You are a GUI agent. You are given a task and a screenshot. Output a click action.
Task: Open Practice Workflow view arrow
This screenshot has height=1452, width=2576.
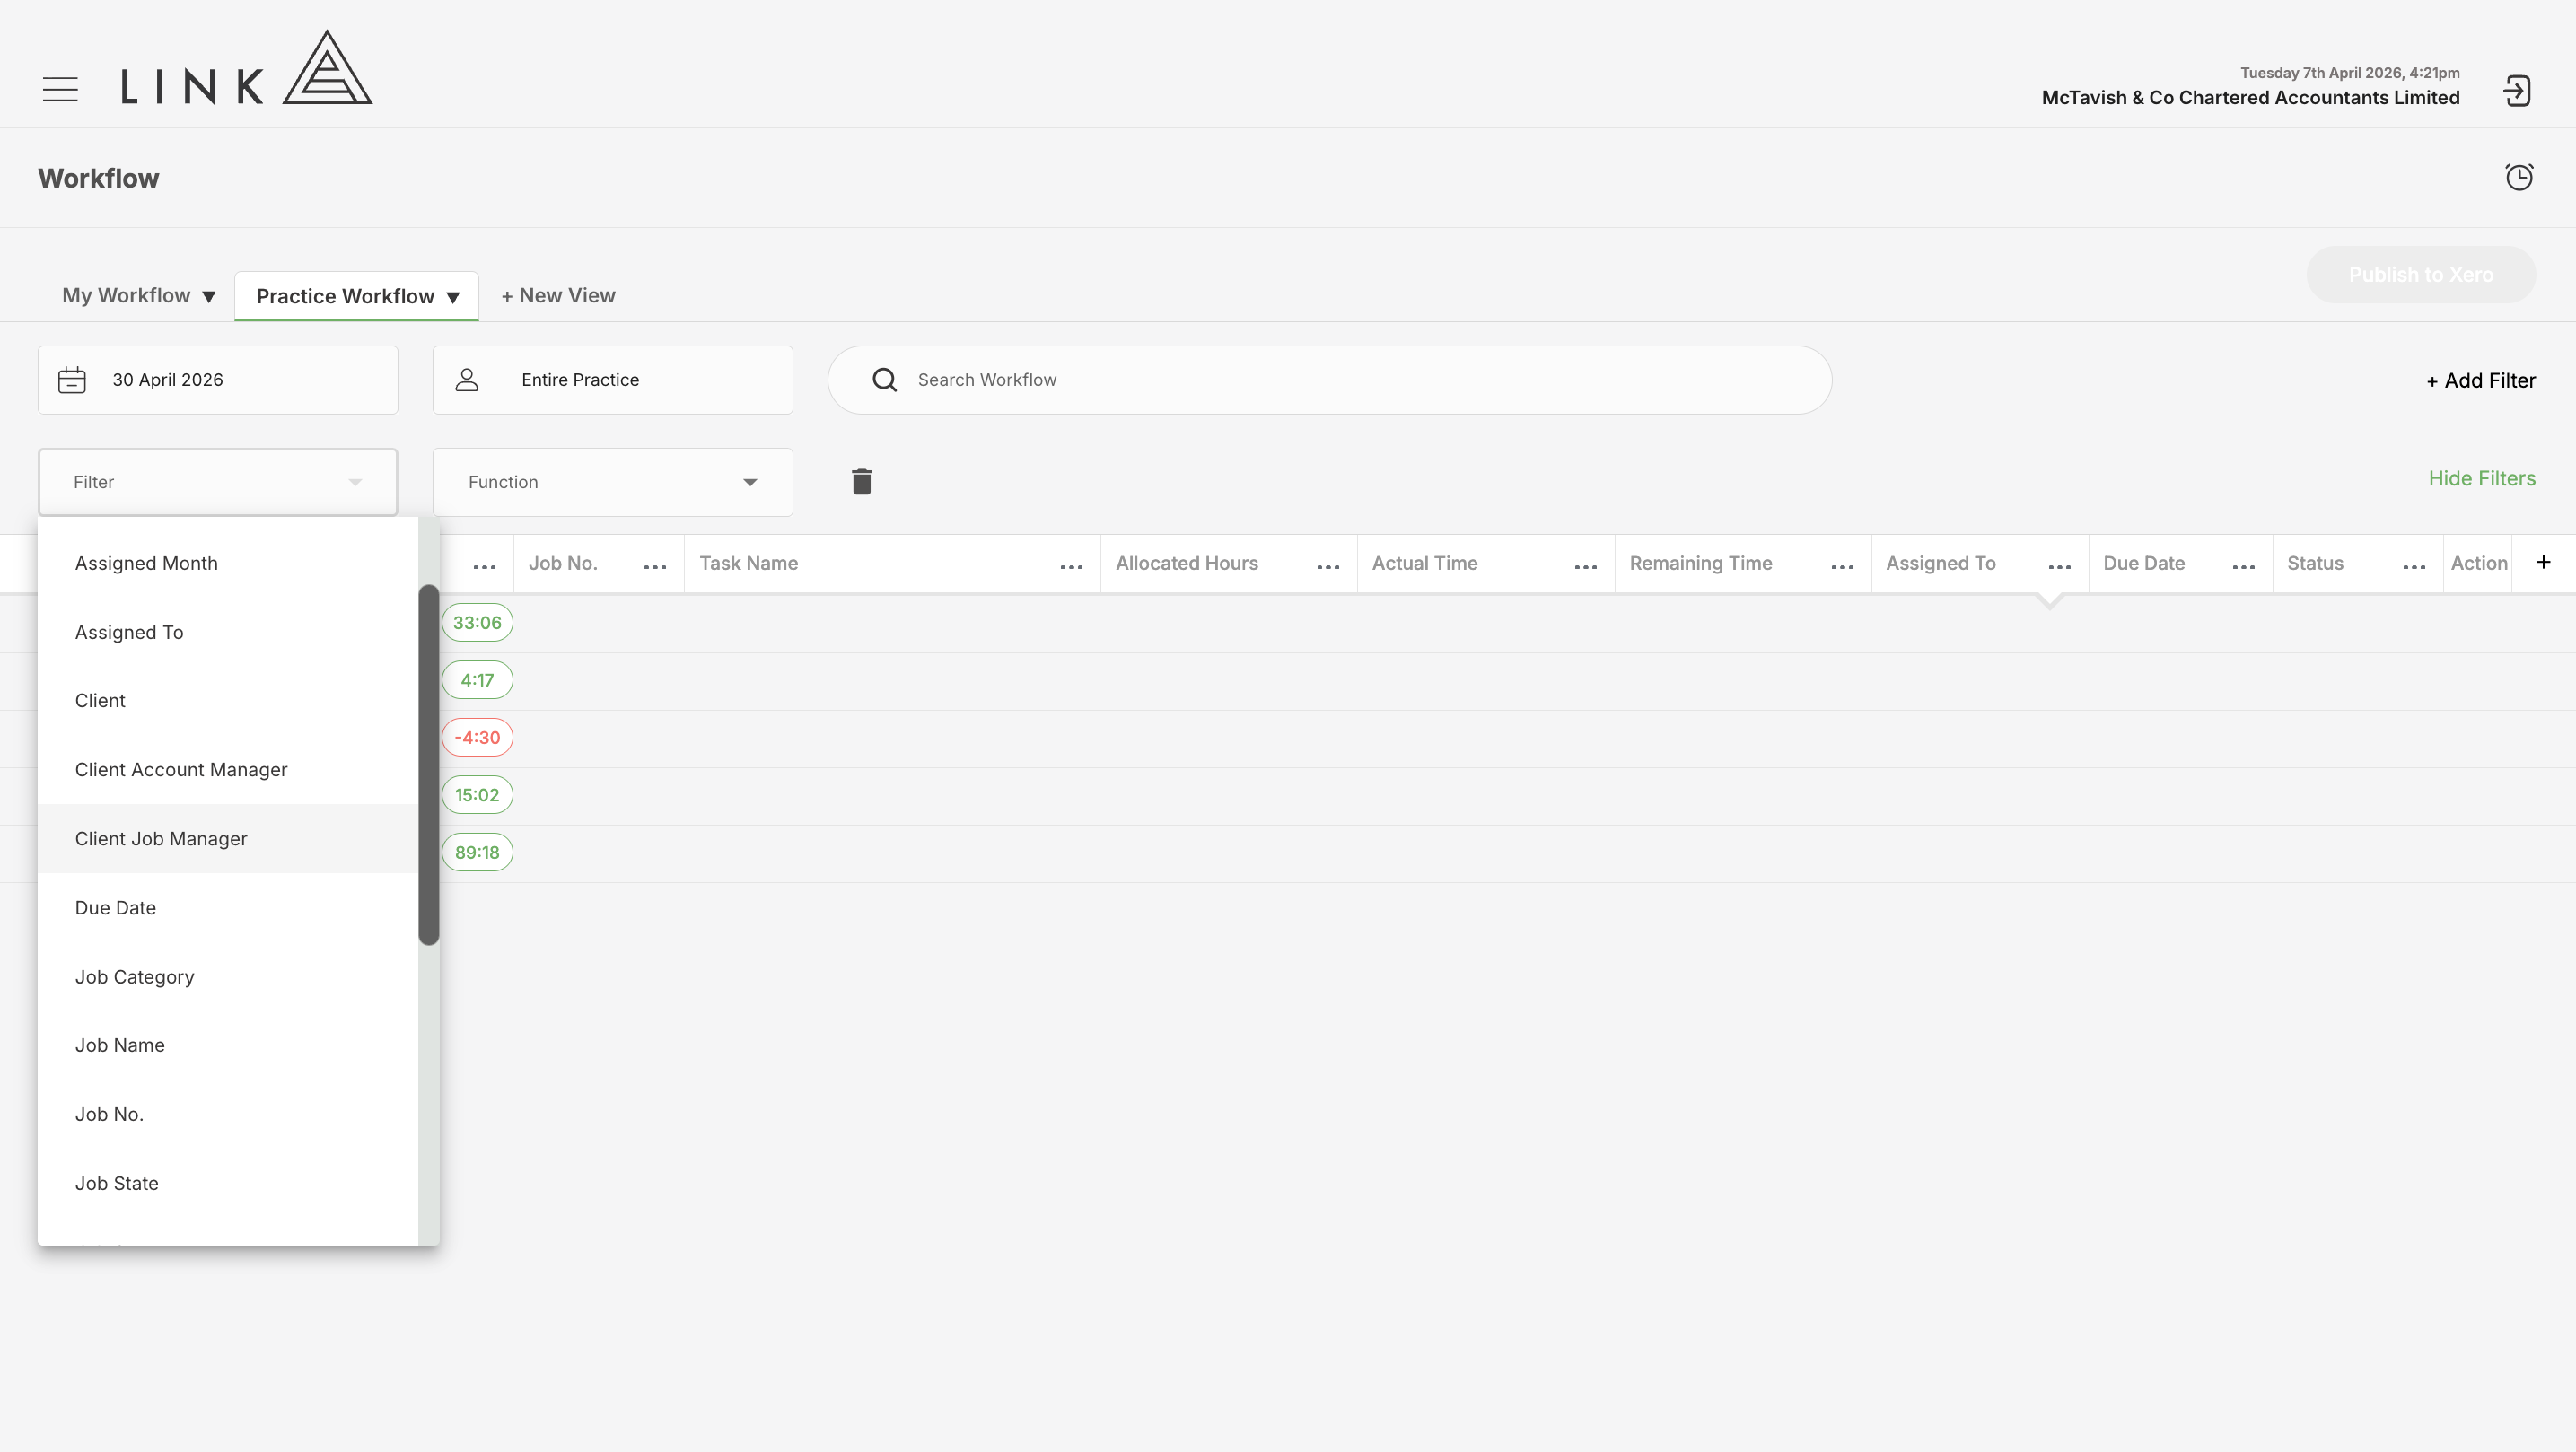453,298
